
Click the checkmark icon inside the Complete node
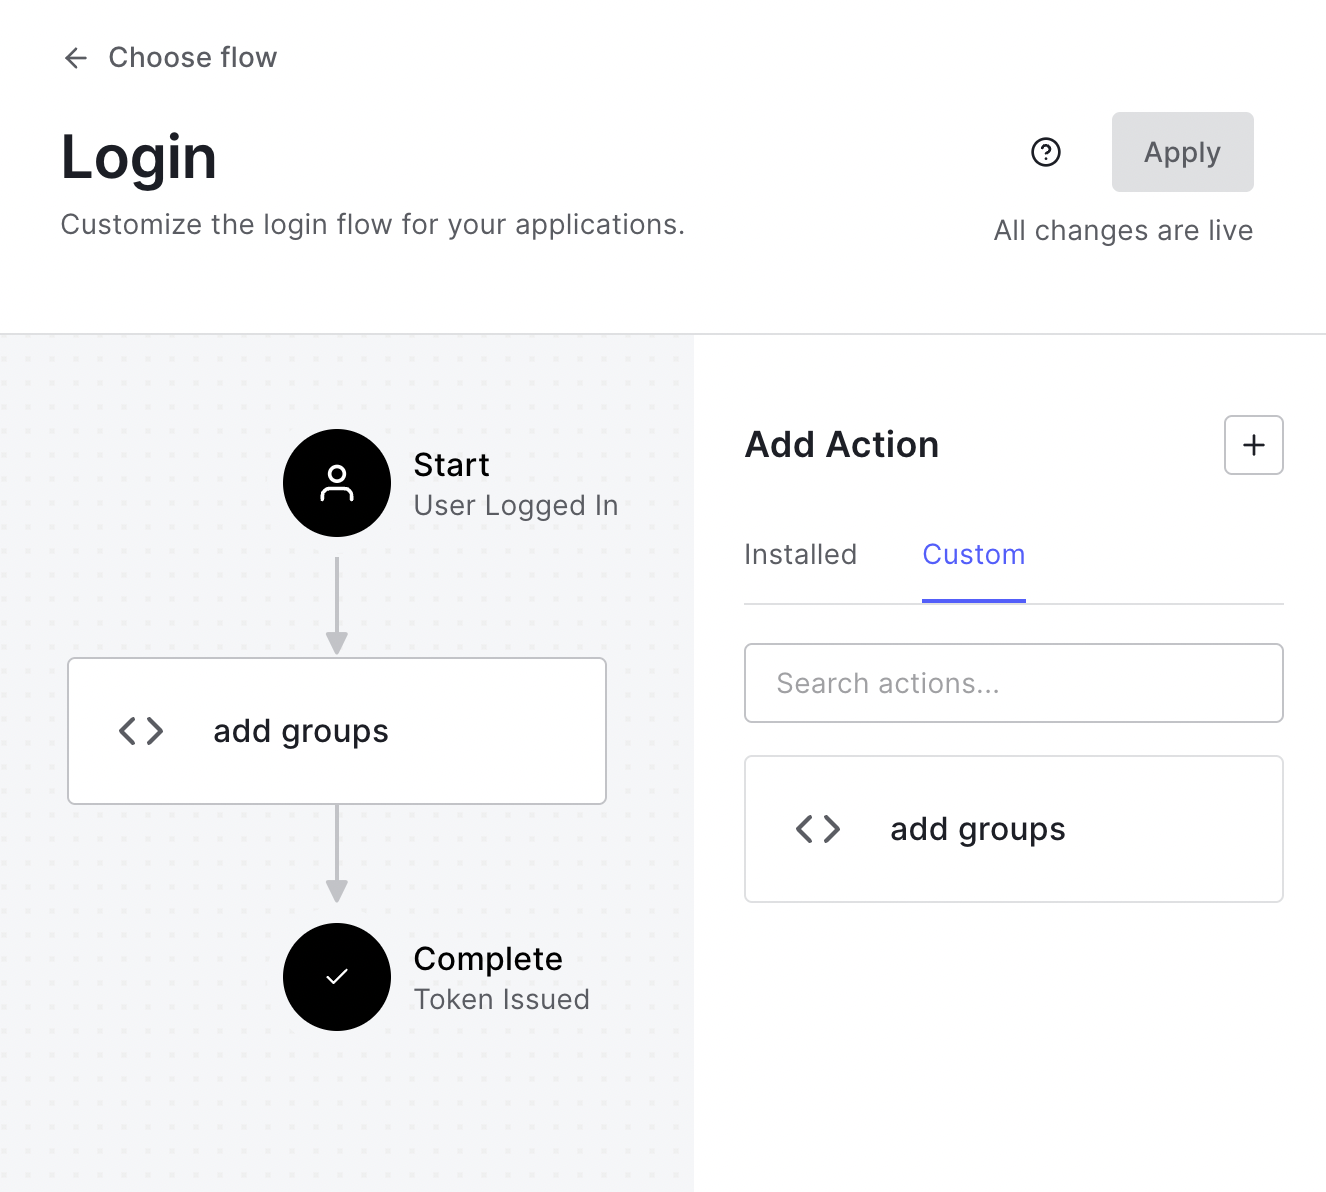point(337,977)
